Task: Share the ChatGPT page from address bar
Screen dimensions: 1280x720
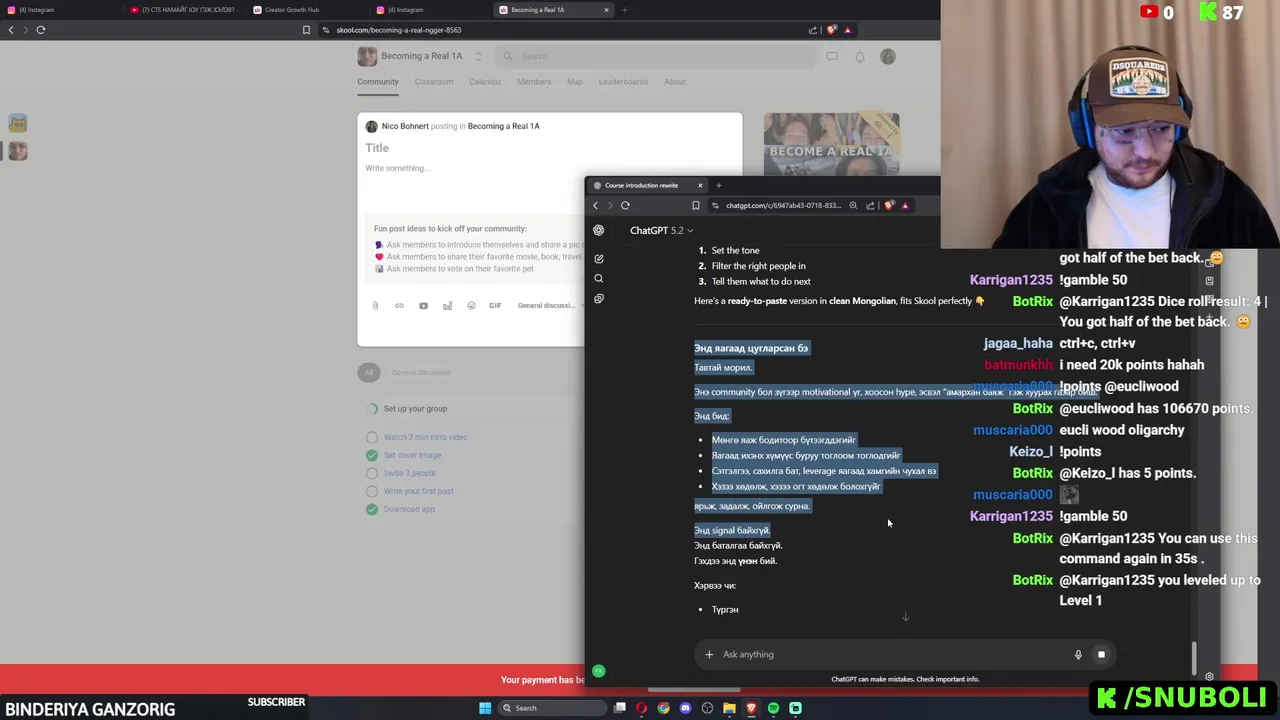Action: point(870,206)
